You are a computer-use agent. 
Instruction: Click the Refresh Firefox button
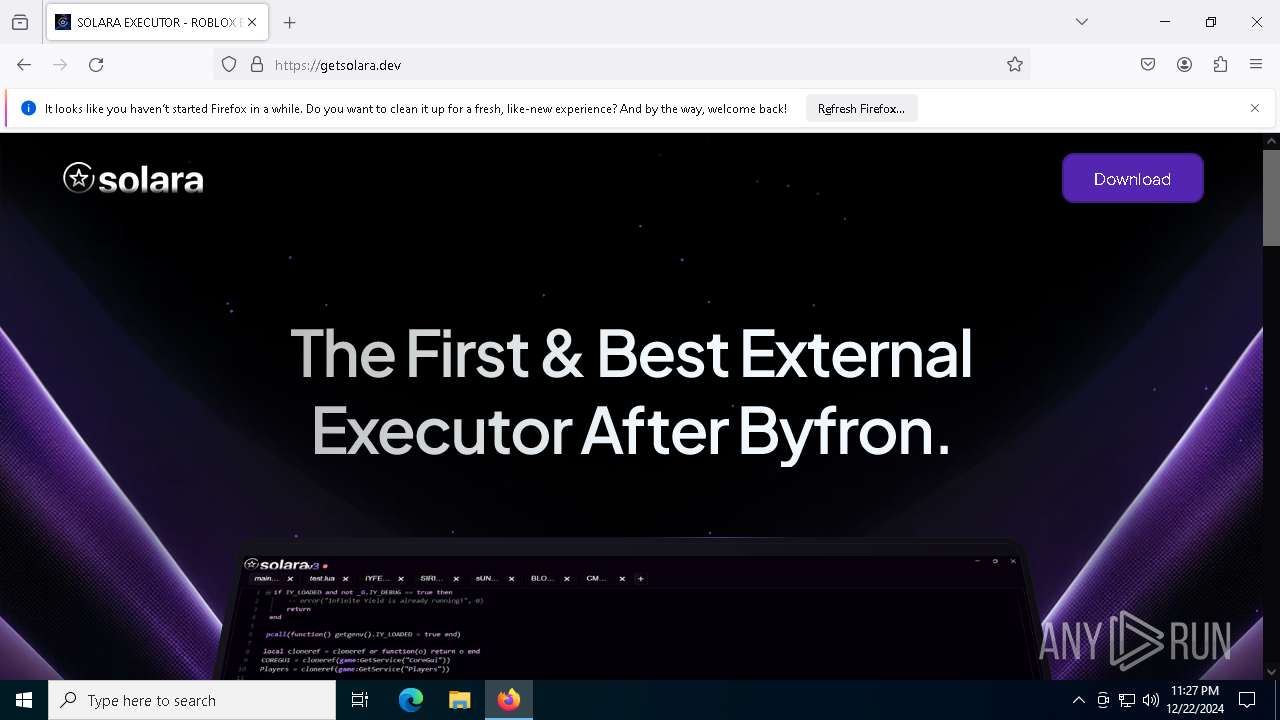pyautogui.click(x=861, y=109)
